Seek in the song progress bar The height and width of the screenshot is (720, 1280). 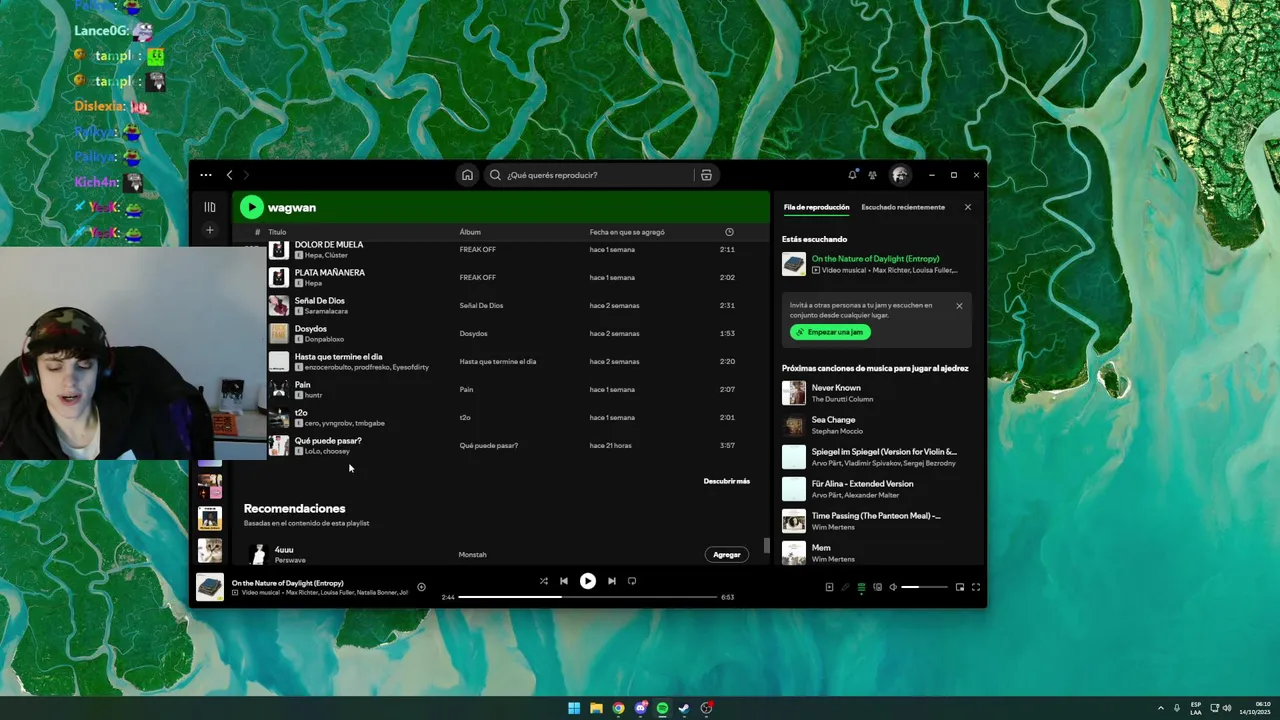pos(588,597)
